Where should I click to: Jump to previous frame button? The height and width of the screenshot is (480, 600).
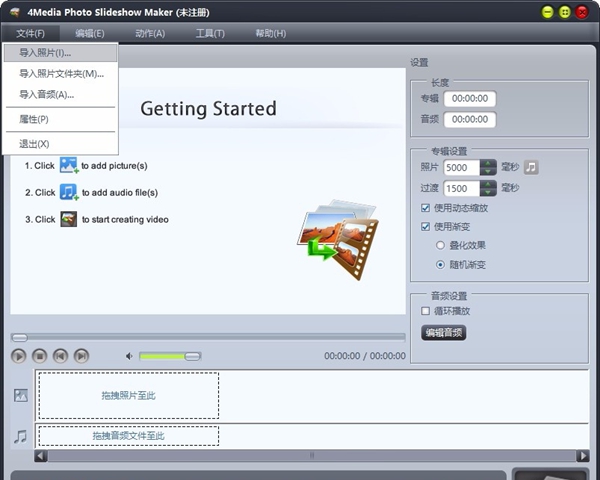pyautogui.click(x=60, y=356)
